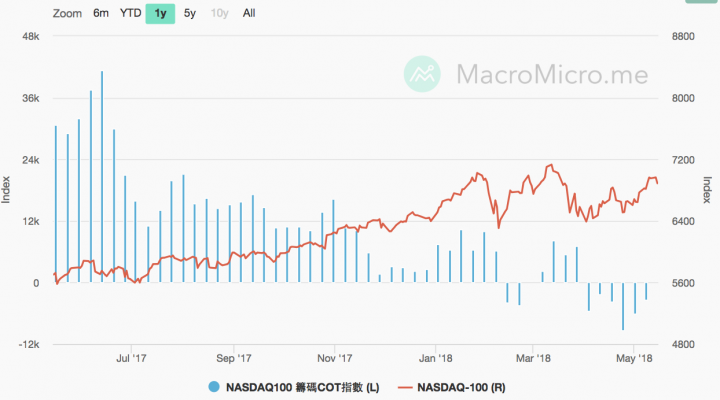Click the -12k left axis value
Viewport: 720px width, 400px height.
29,344
